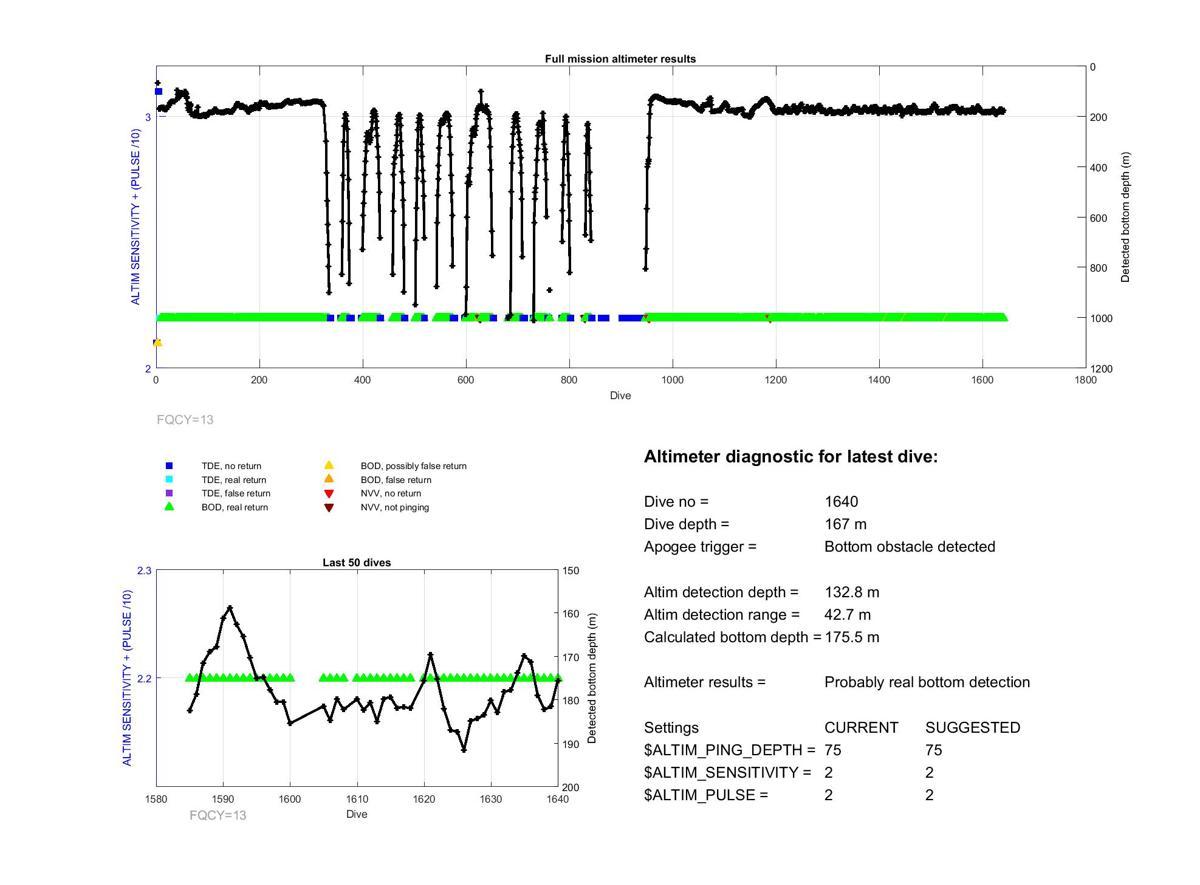The width and height of the screenshot is (1200, 885).
Task: Click the 'TDE, no return' legend label
Action: coord(231,466)
